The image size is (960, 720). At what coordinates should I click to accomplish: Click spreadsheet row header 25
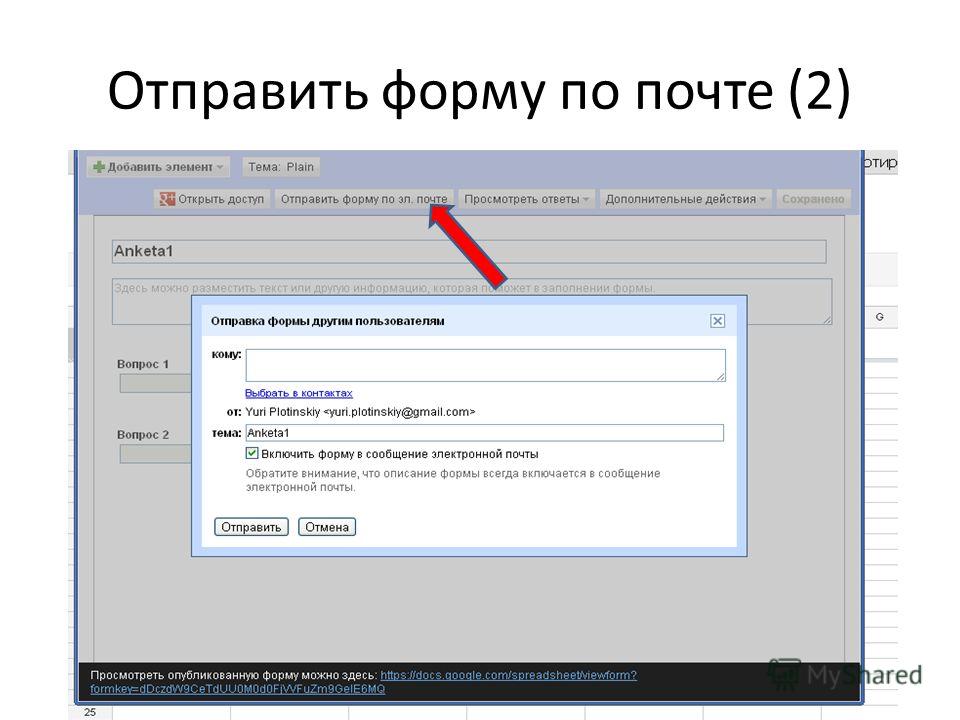[90, 712]
